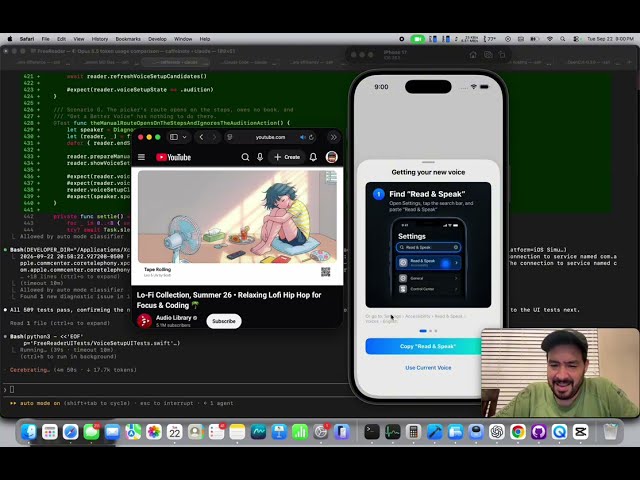Open the Edit menu
640x480 pixels.
click(61, 39)
